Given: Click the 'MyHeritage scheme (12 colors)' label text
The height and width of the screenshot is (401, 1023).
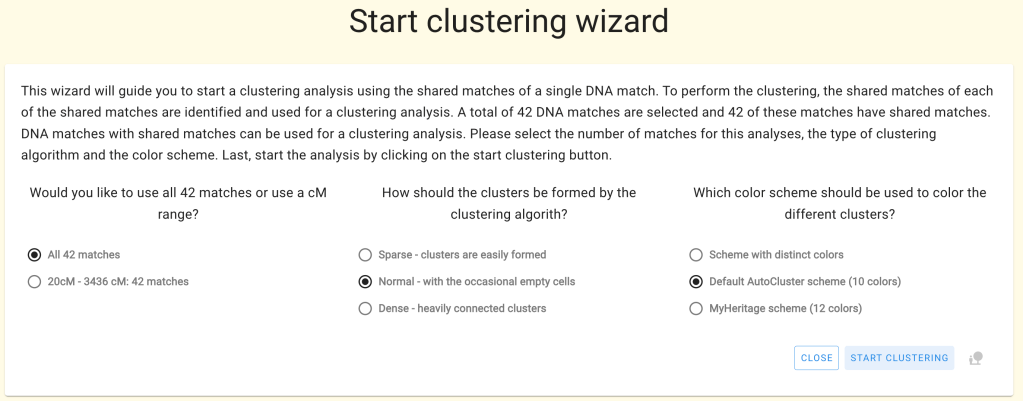Looking at the screenshot, I should (x=785, y=309).
